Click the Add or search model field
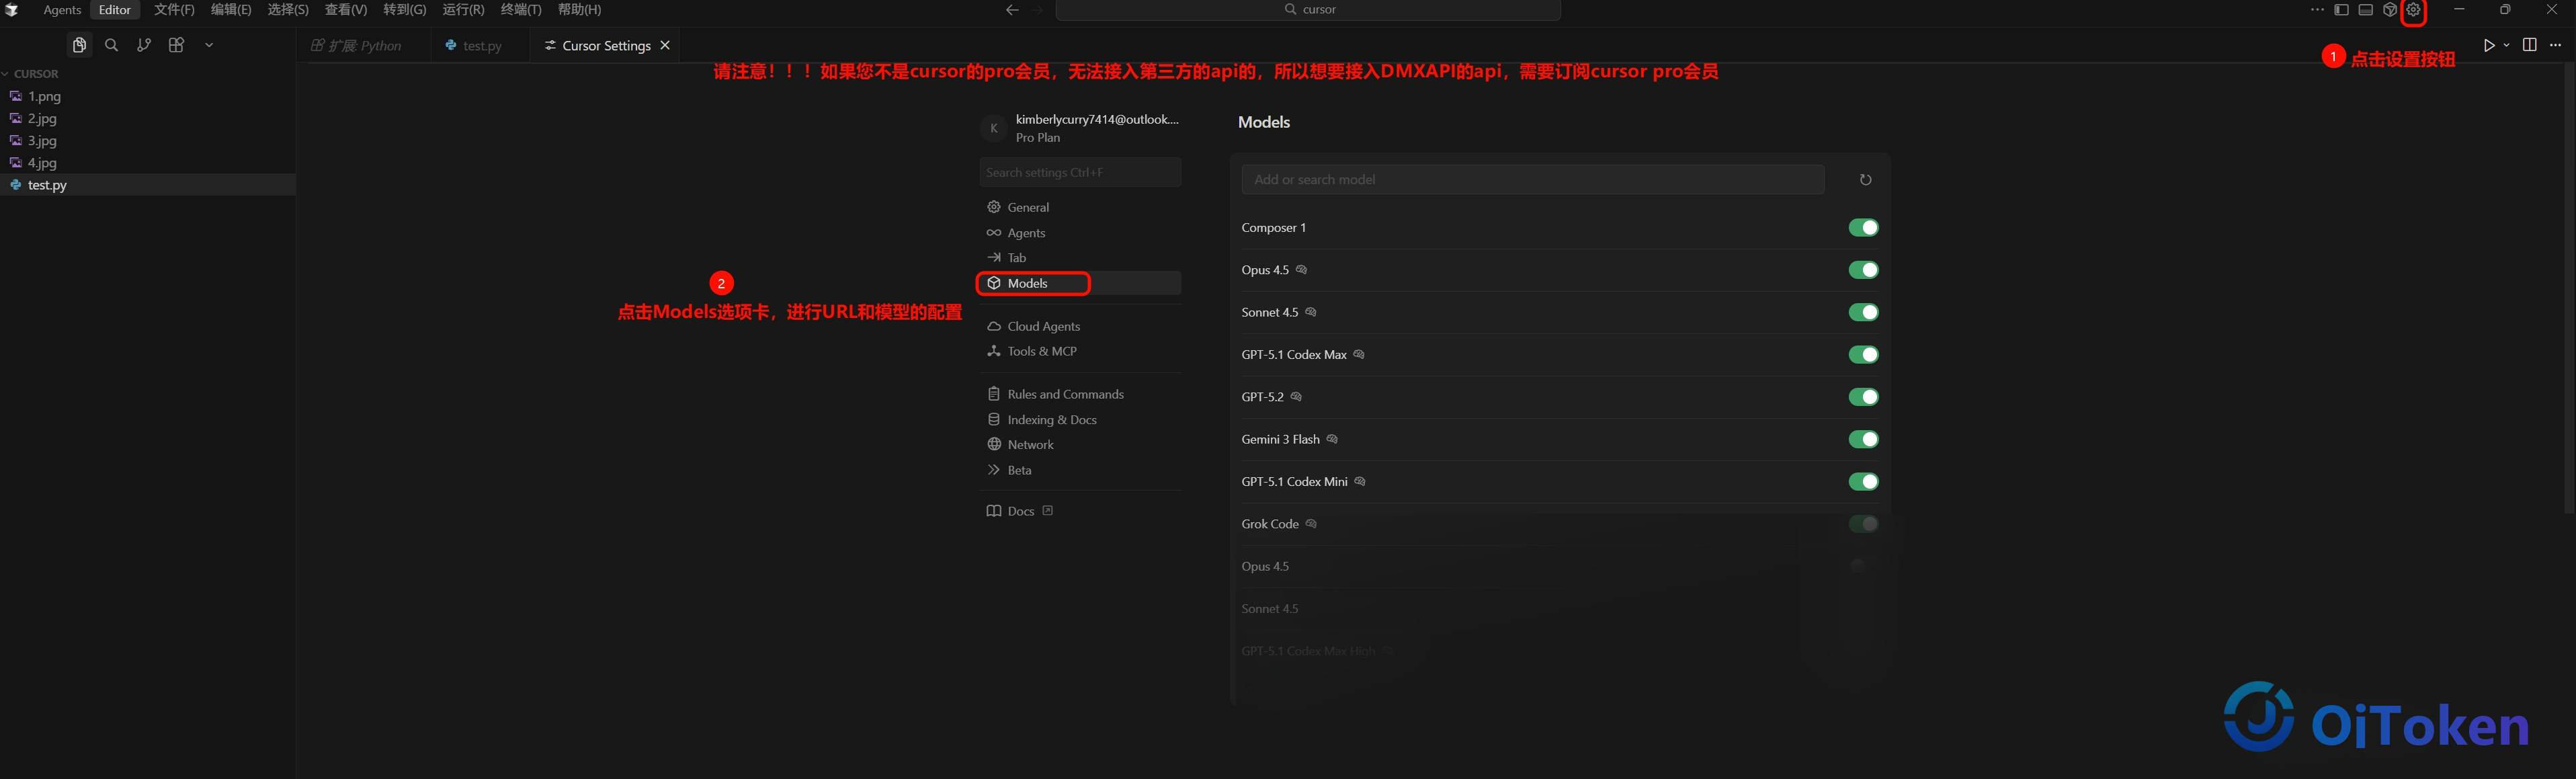This screenshot has height=779, width=2576. pos(1532,180)
